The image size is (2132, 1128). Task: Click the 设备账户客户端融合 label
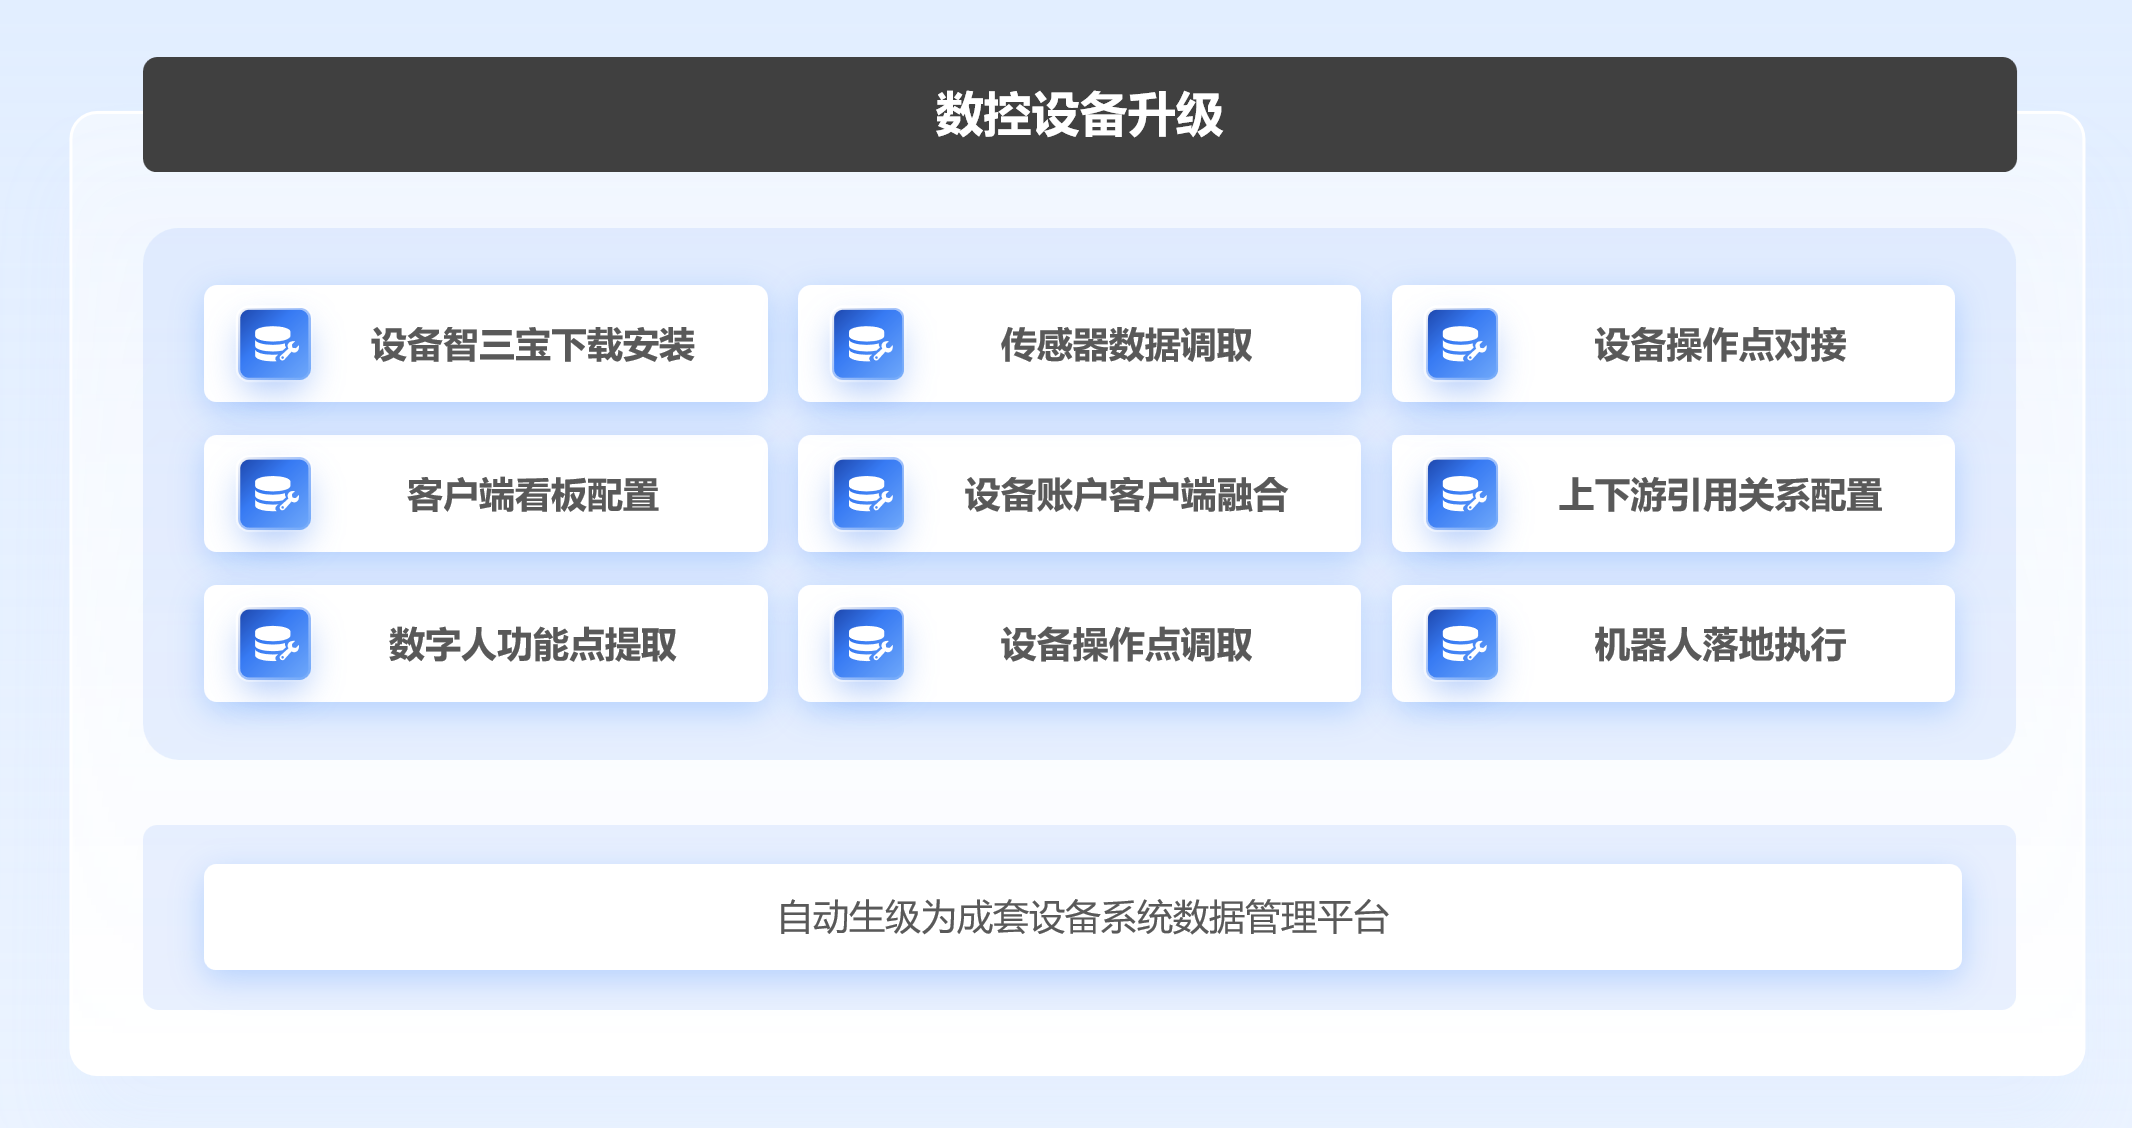[x=1126, y=495]
